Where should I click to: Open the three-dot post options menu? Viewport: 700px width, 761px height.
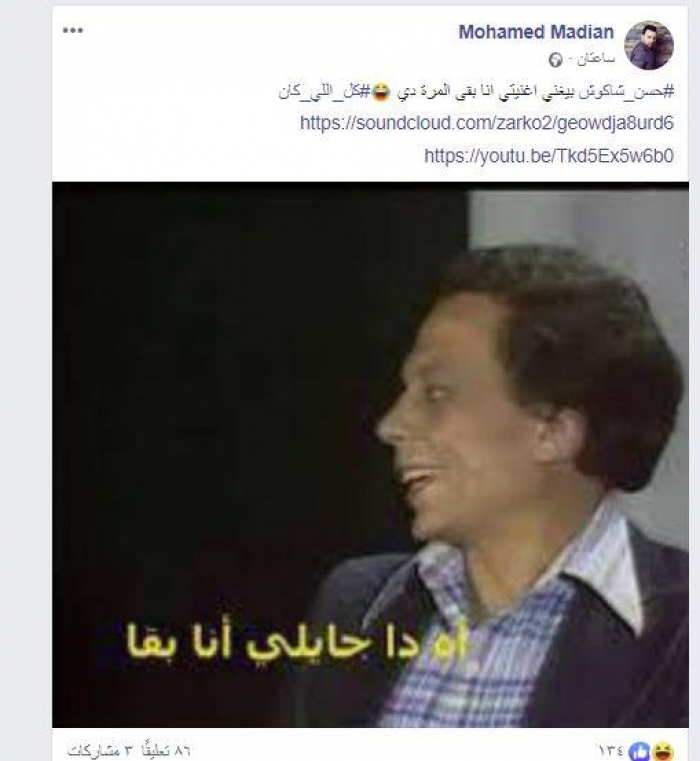click(73, 30)
